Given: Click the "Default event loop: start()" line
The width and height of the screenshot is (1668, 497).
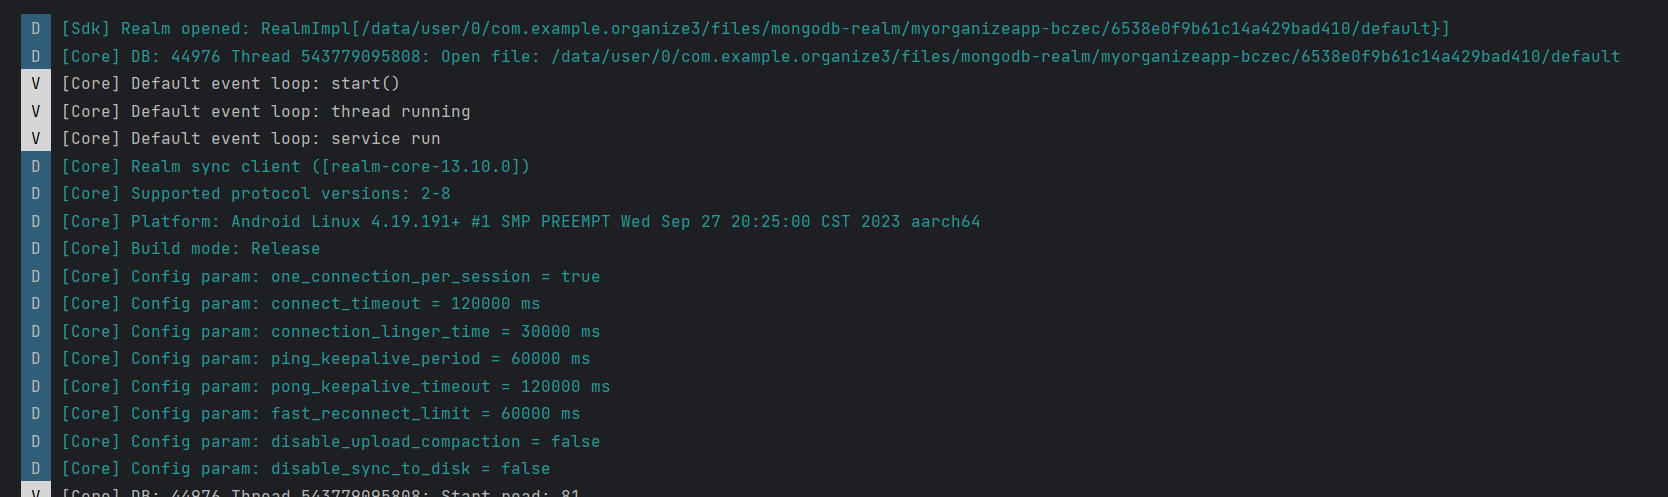Looking at the screenshot, I should click(231, 84).
